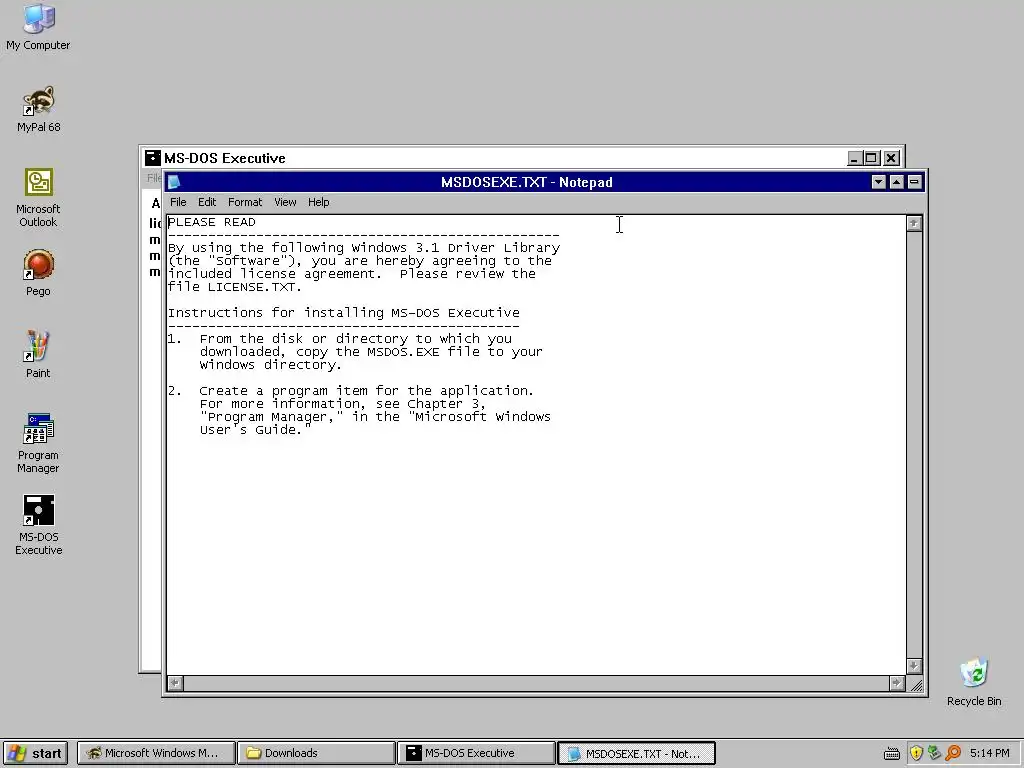
Task: Select the Recycle Bin icon
Action: click(974, 682)
